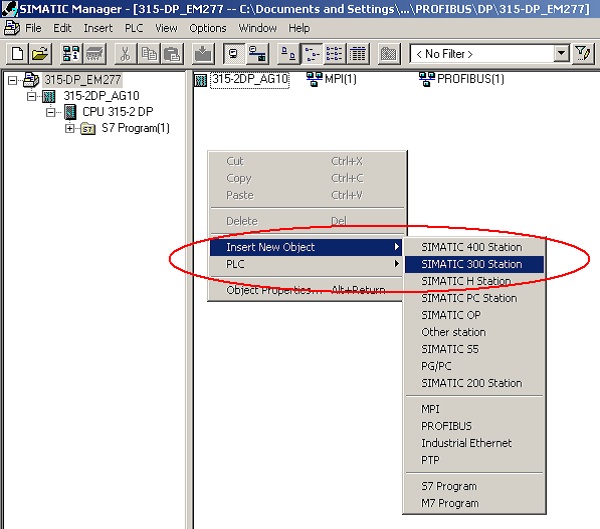
Task: Click the Open project folder icon
Action: [39, 53]
